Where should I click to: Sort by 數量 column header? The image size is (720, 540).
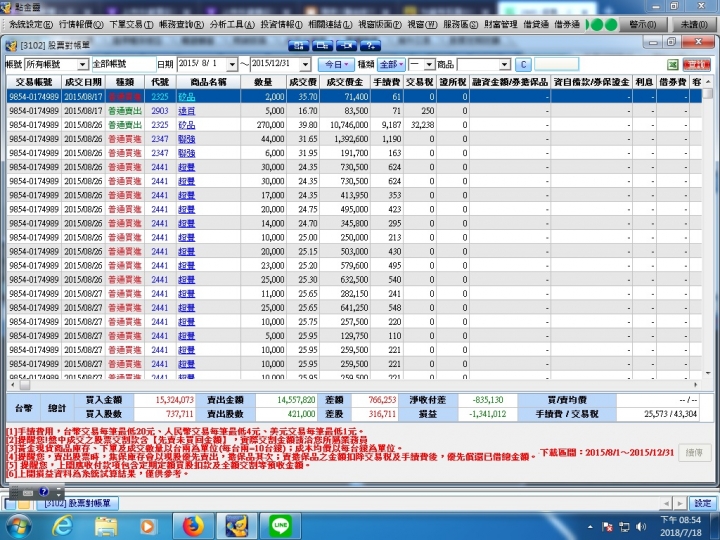click(x=263, y=82)
